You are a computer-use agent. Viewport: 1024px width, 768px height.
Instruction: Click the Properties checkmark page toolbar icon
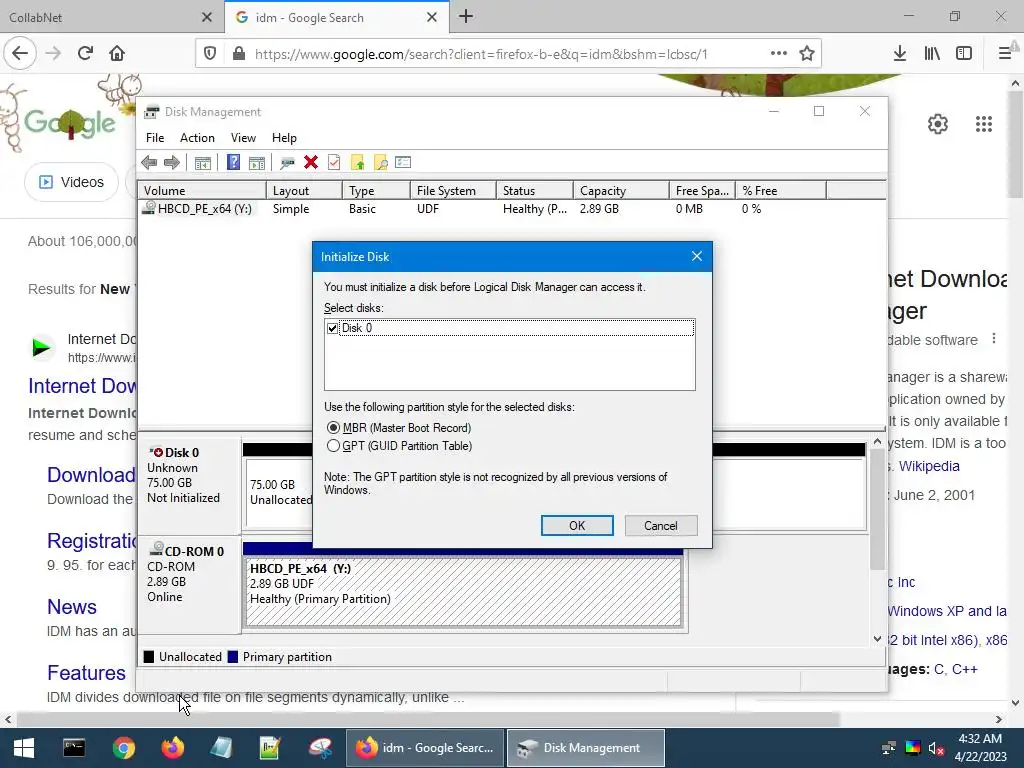(334, 163)
